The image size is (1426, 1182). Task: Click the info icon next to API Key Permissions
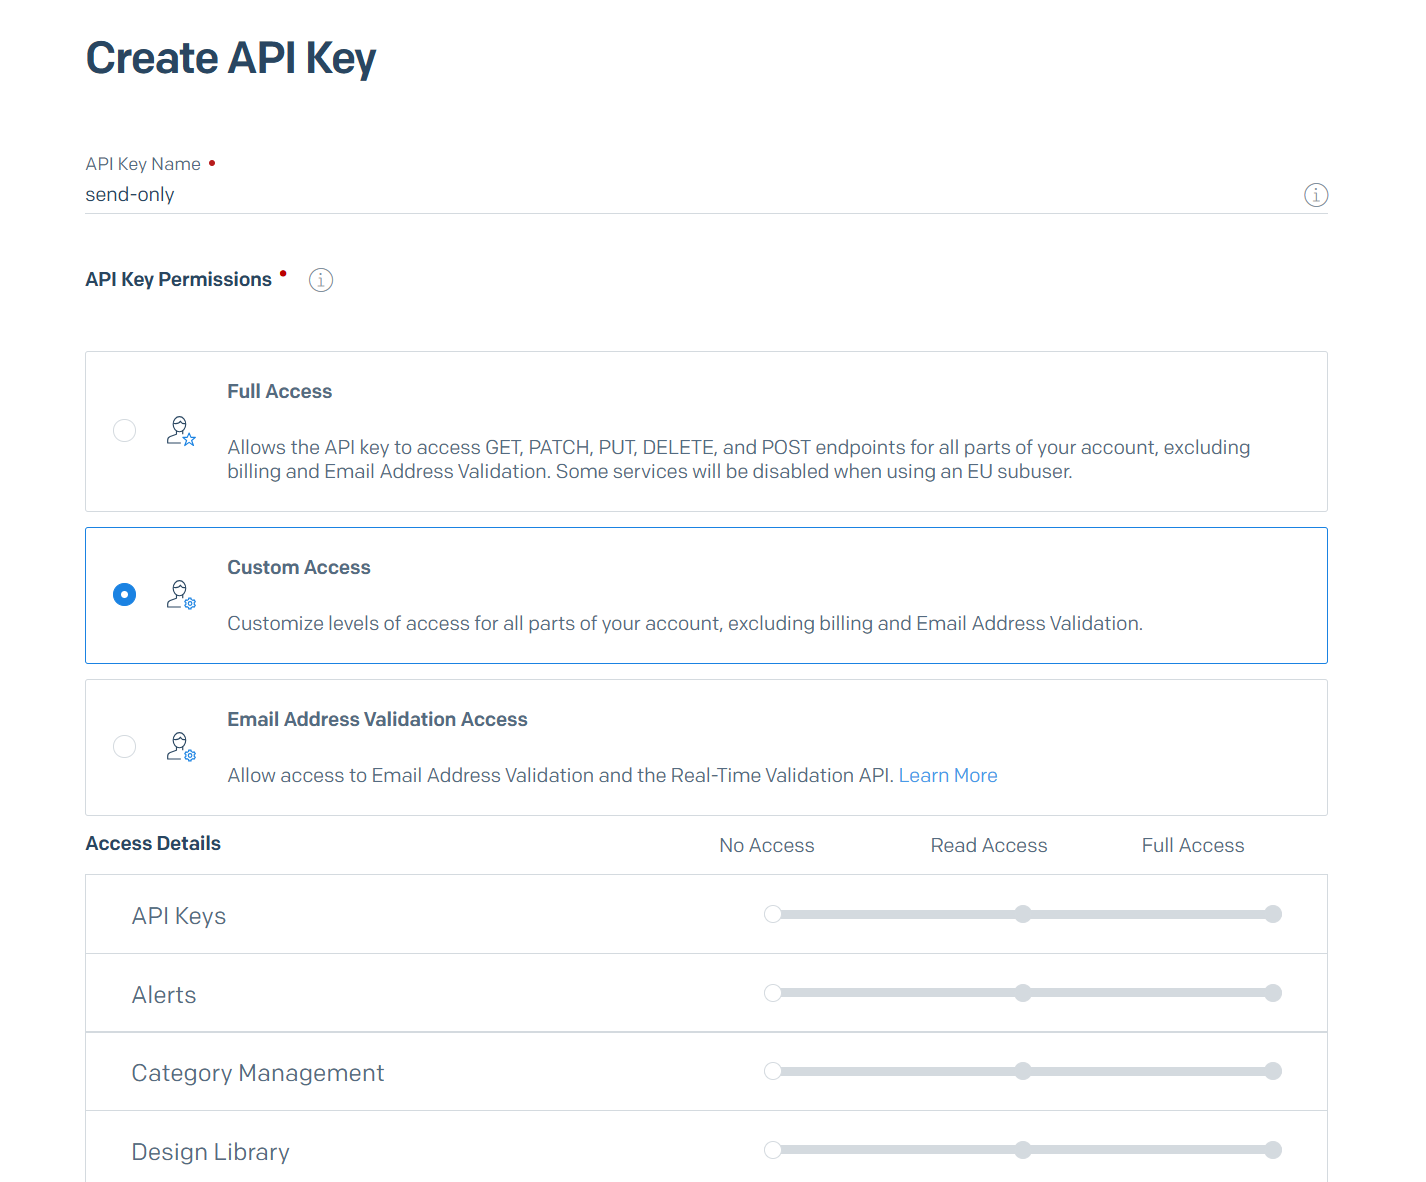(320, 280)
